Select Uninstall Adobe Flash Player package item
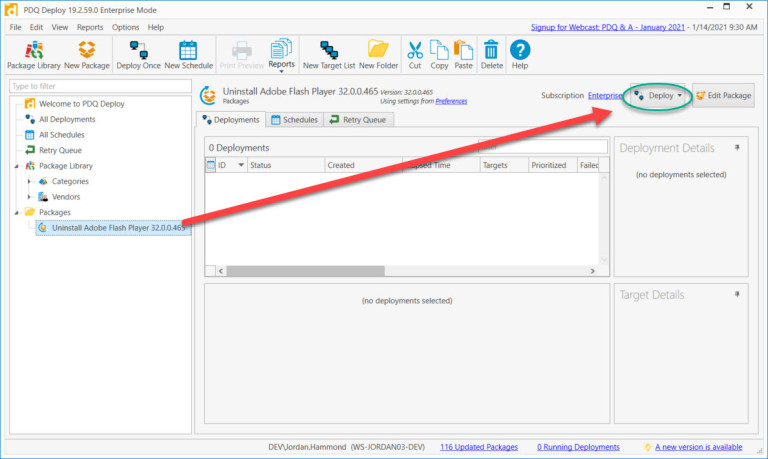768x459 pixels. tap(113, 228)
